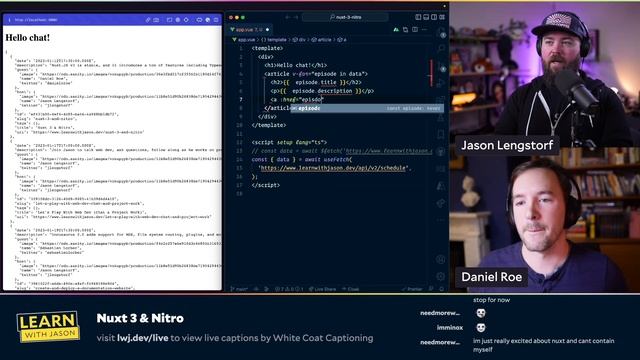Split the editor with the split icon
This screenshot has width=640, height=360.
pos(415,30)
